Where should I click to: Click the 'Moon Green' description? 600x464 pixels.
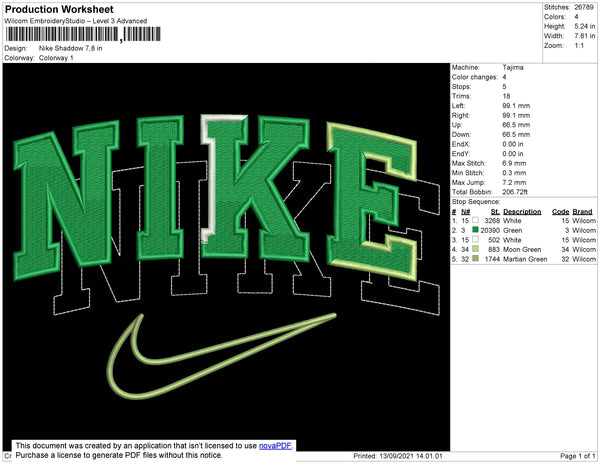coord(522,249)
